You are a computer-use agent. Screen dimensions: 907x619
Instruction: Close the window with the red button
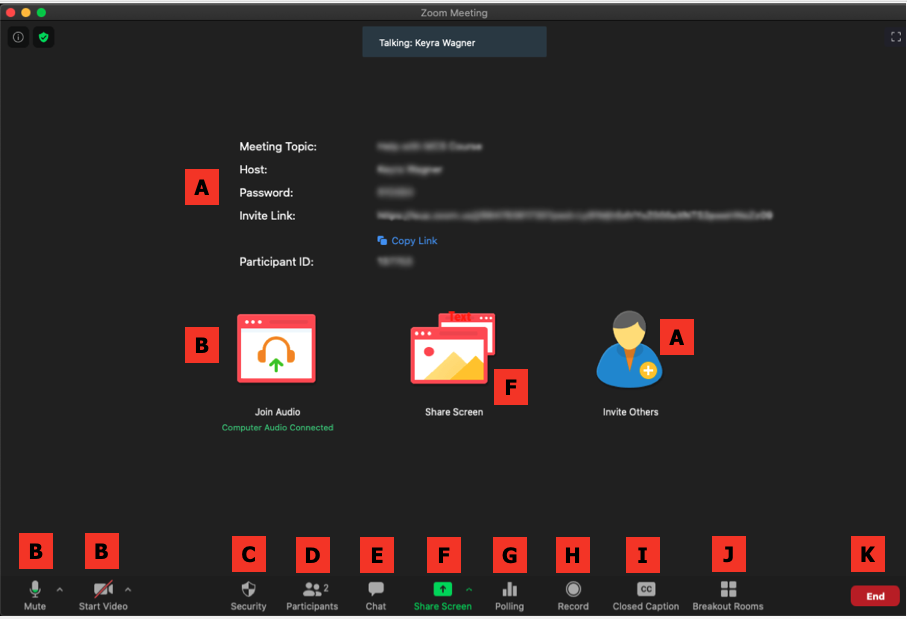(x=10, y=12)
